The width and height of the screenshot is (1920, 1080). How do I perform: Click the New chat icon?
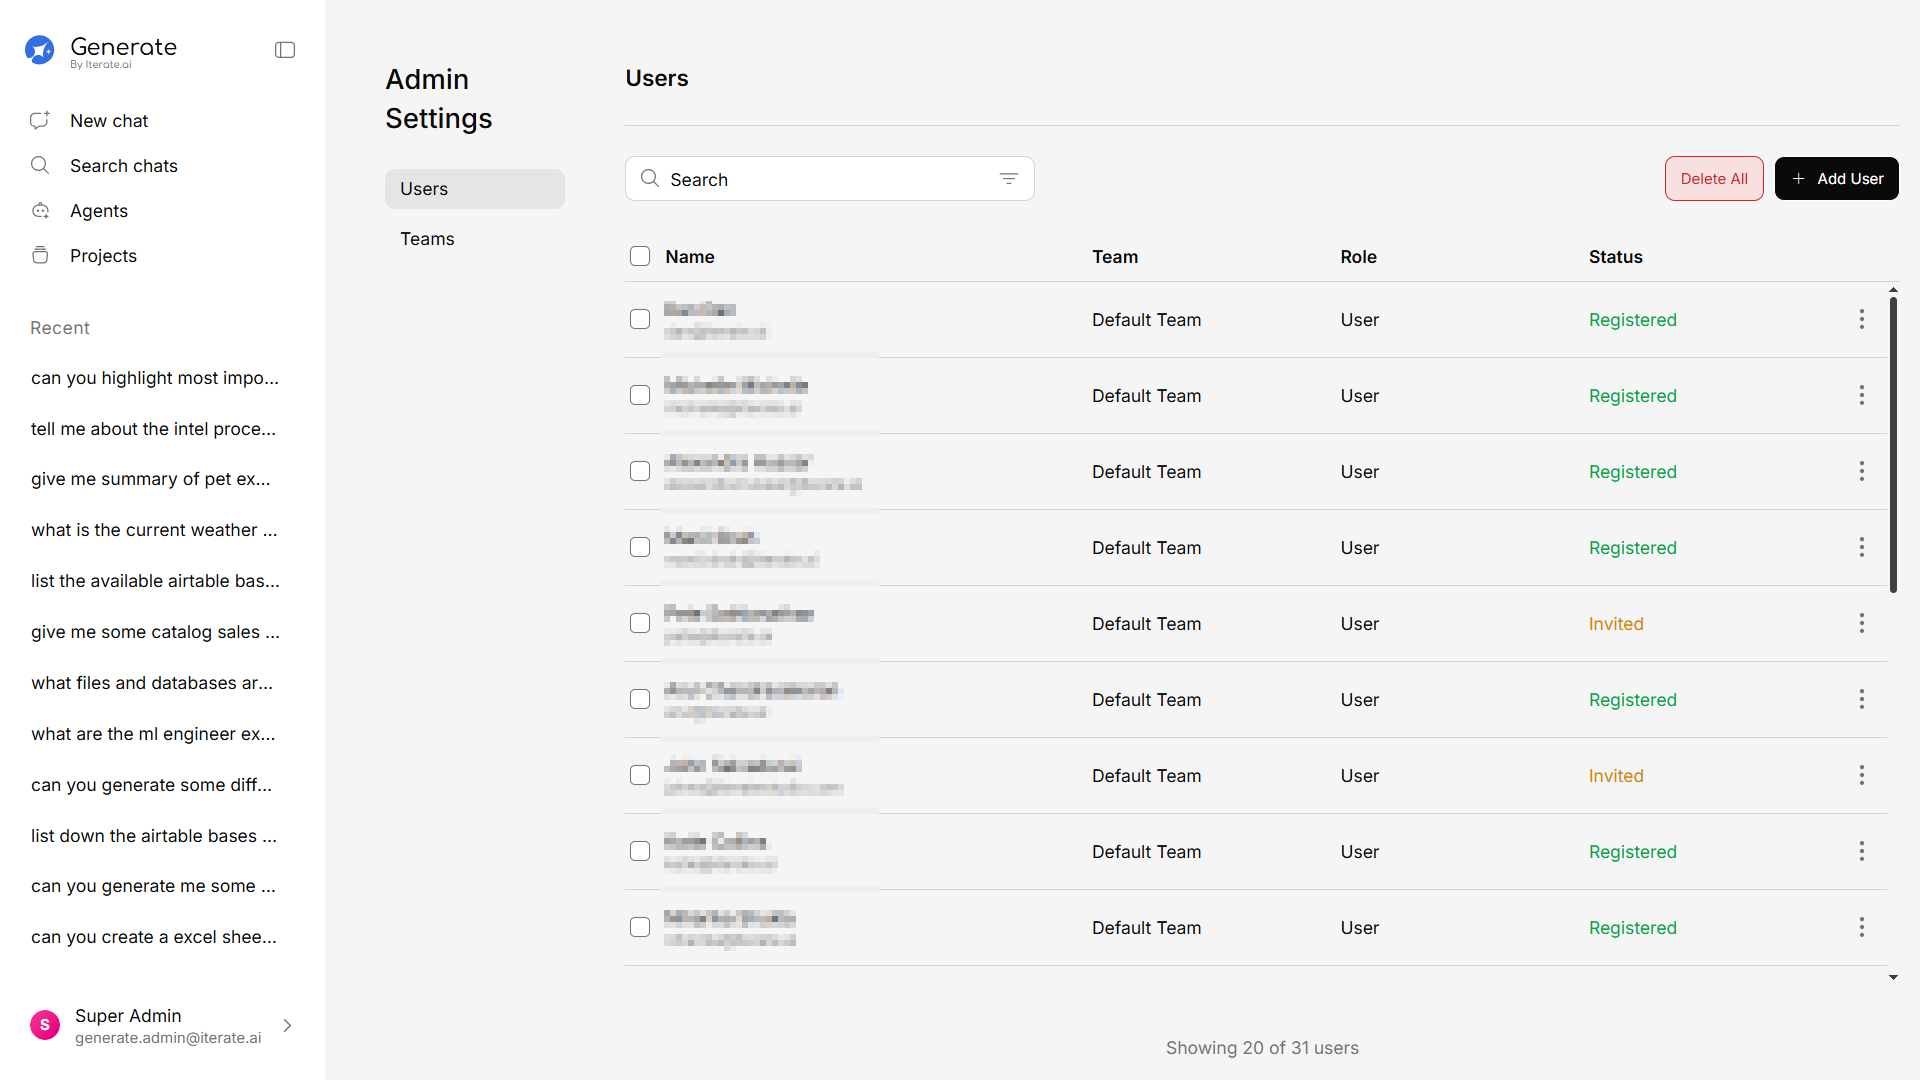tap(40, 120)
